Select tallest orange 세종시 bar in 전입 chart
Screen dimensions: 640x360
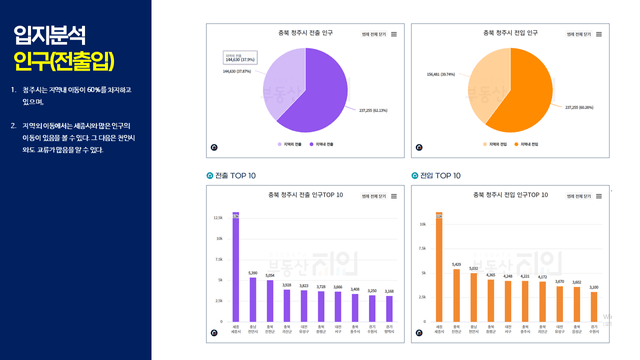point(439,267)
